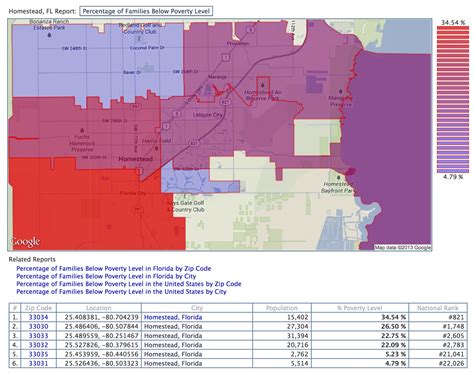Open zip code 33035 link
The image size is (474, 381).
point(38,354)
